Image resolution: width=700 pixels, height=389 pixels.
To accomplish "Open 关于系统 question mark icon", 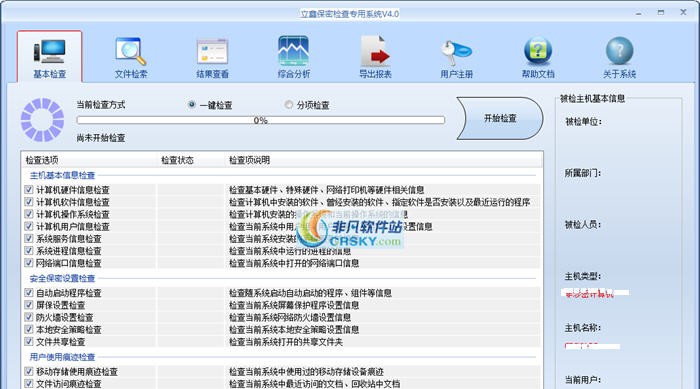I will point(619,51).
